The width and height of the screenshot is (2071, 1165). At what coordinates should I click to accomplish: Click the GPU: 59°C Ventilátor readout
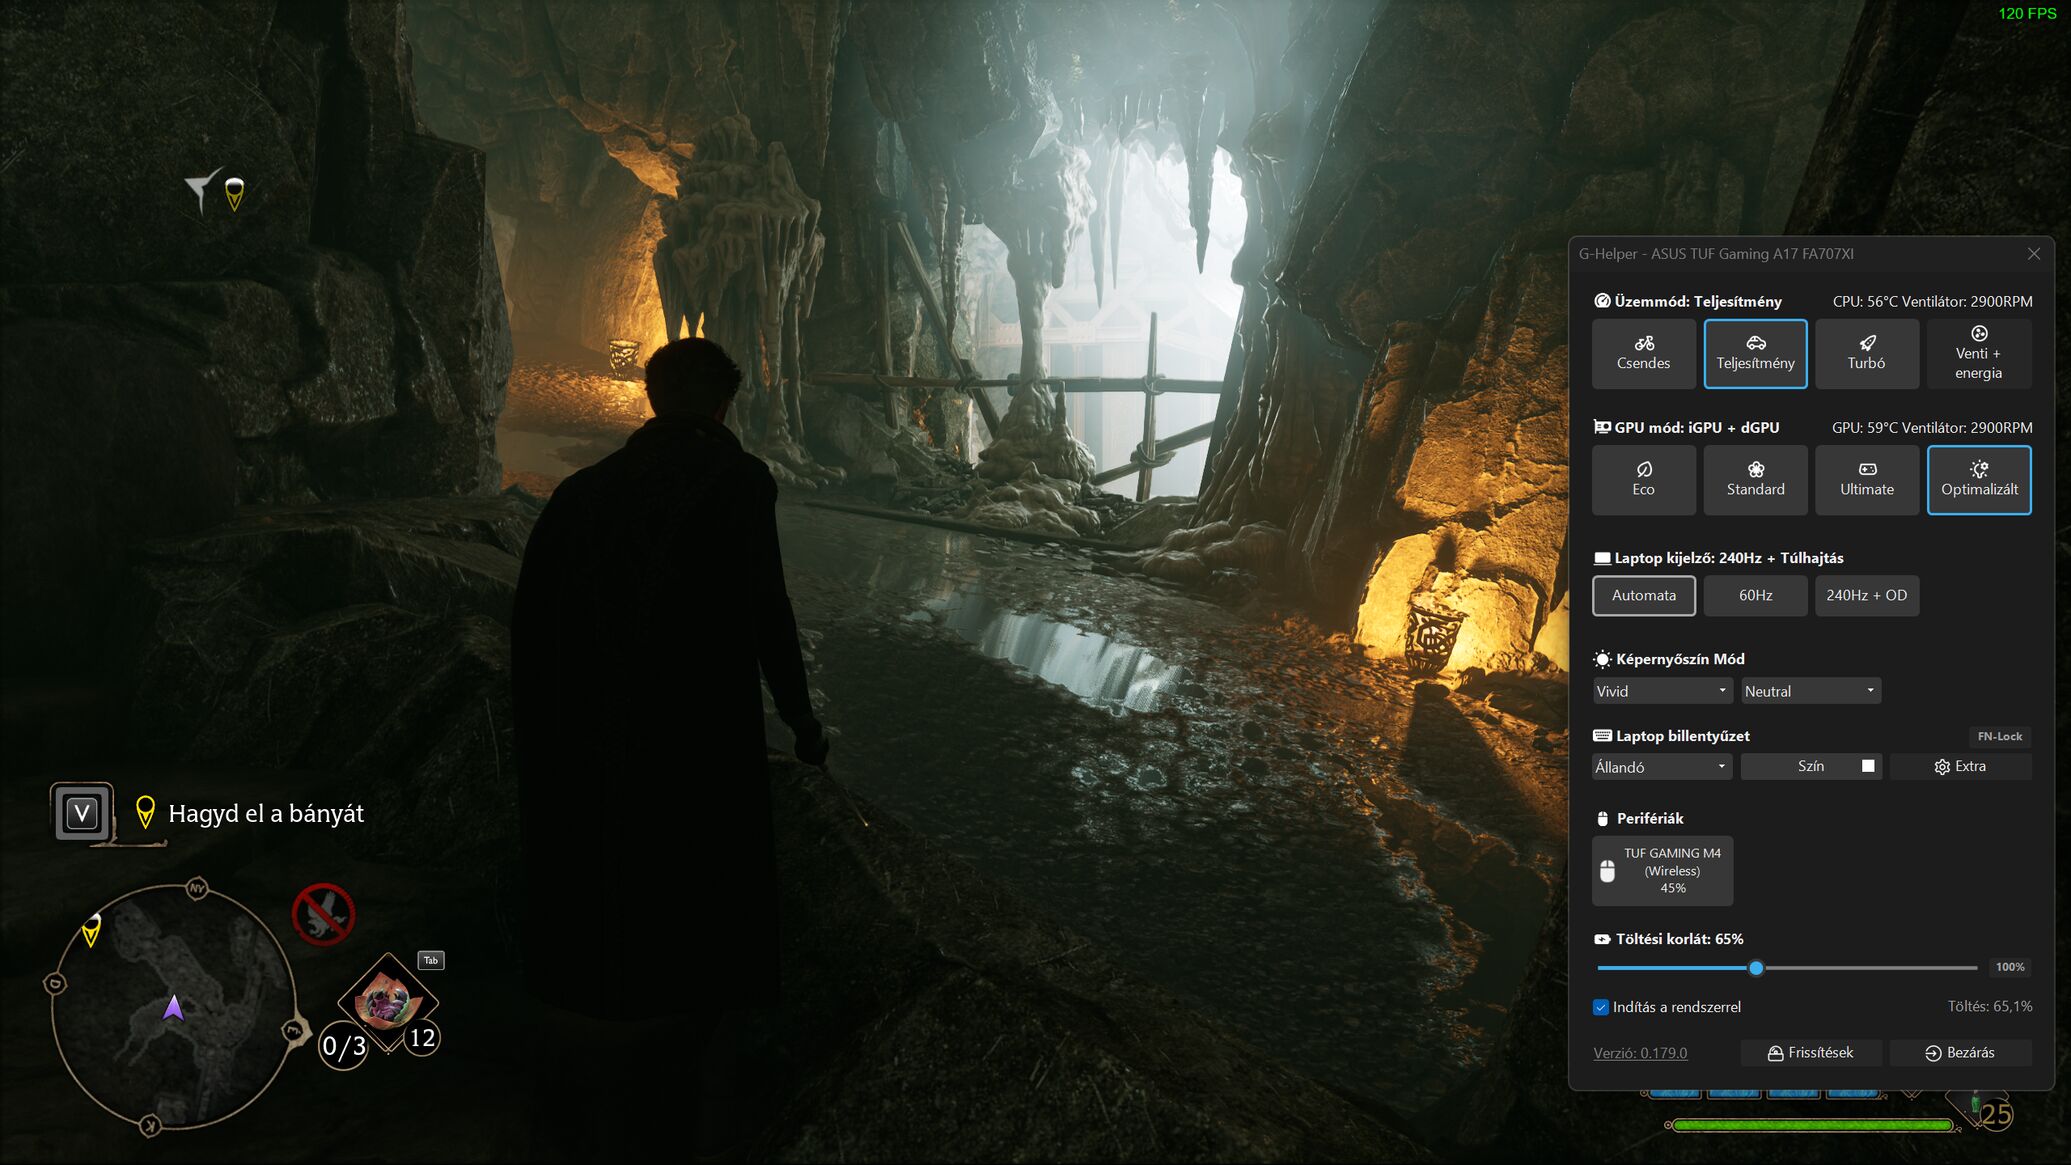coord(1932,427)
